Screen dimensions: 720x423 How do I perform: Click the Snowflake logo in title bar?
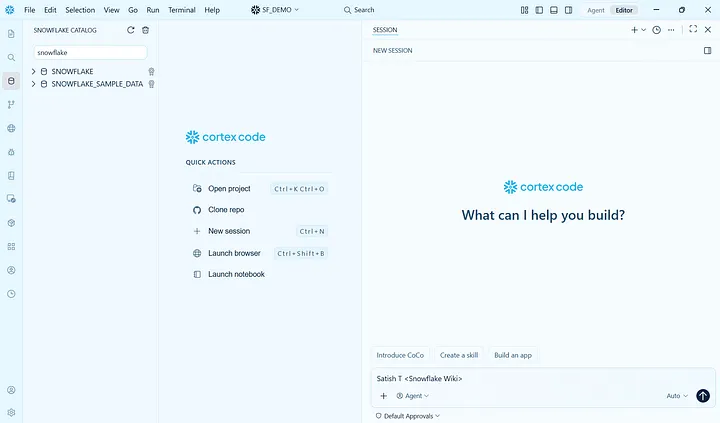10,10
